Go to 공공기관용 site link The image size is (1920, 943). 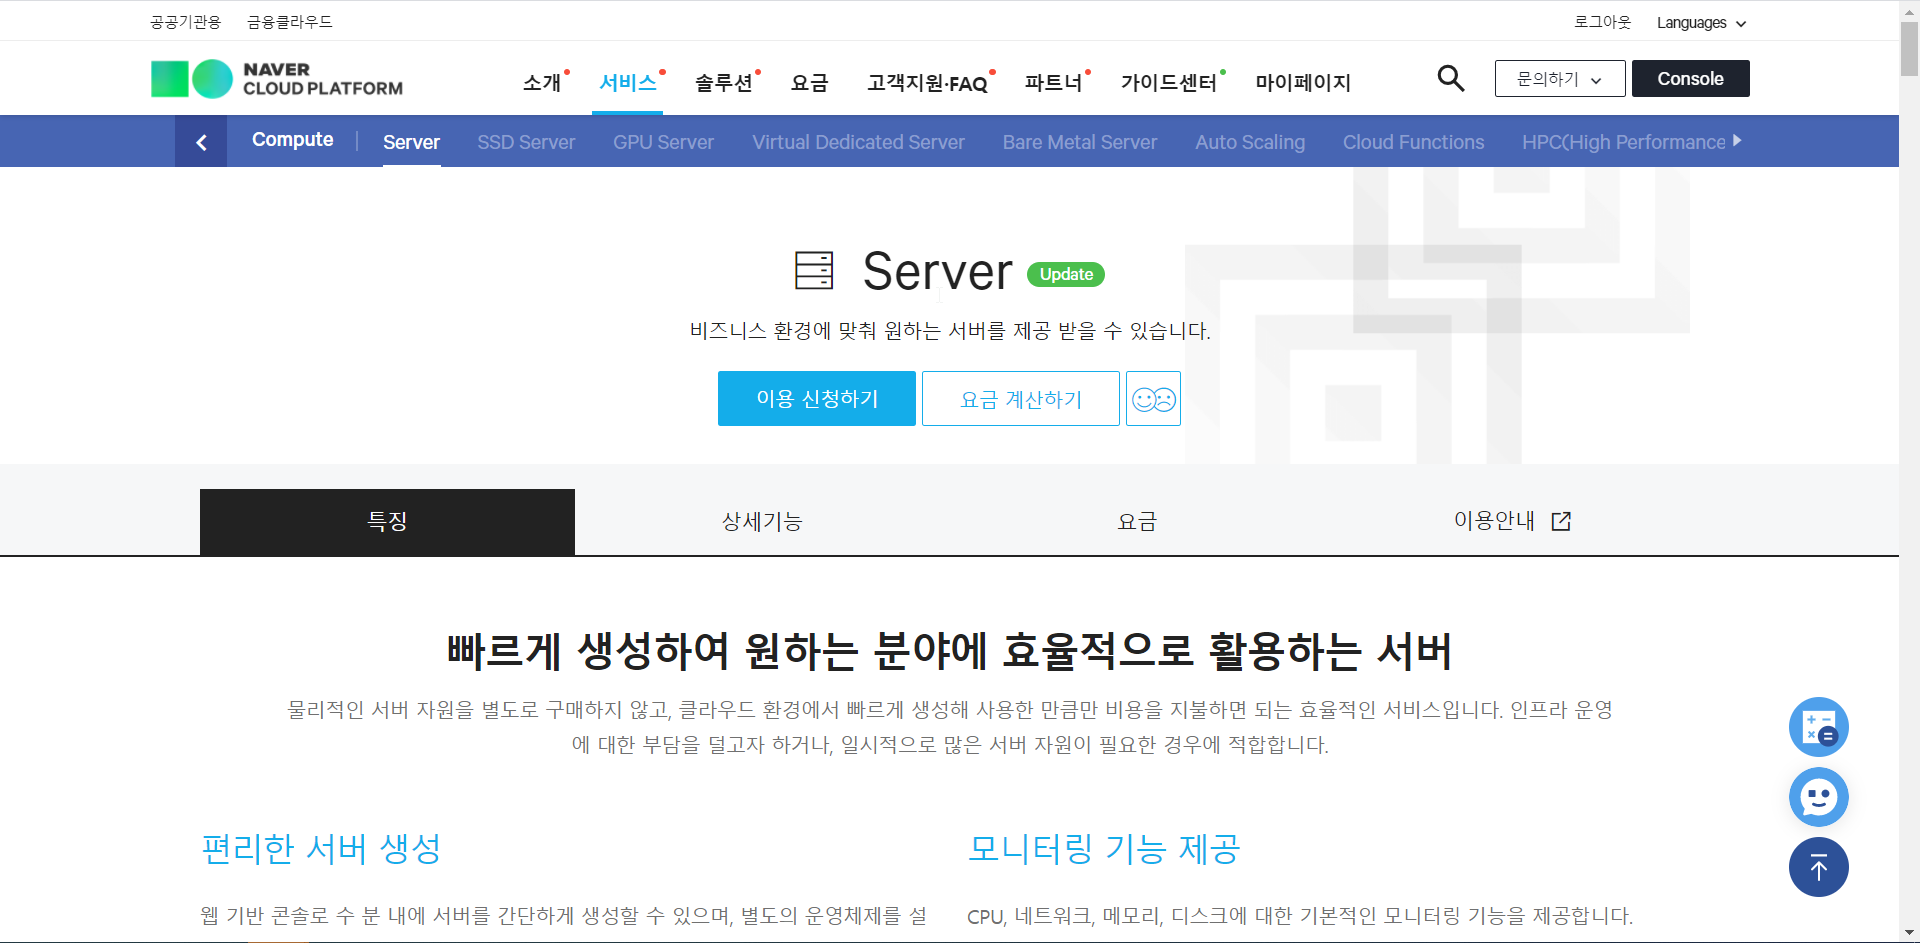click(x=185, y=22)
